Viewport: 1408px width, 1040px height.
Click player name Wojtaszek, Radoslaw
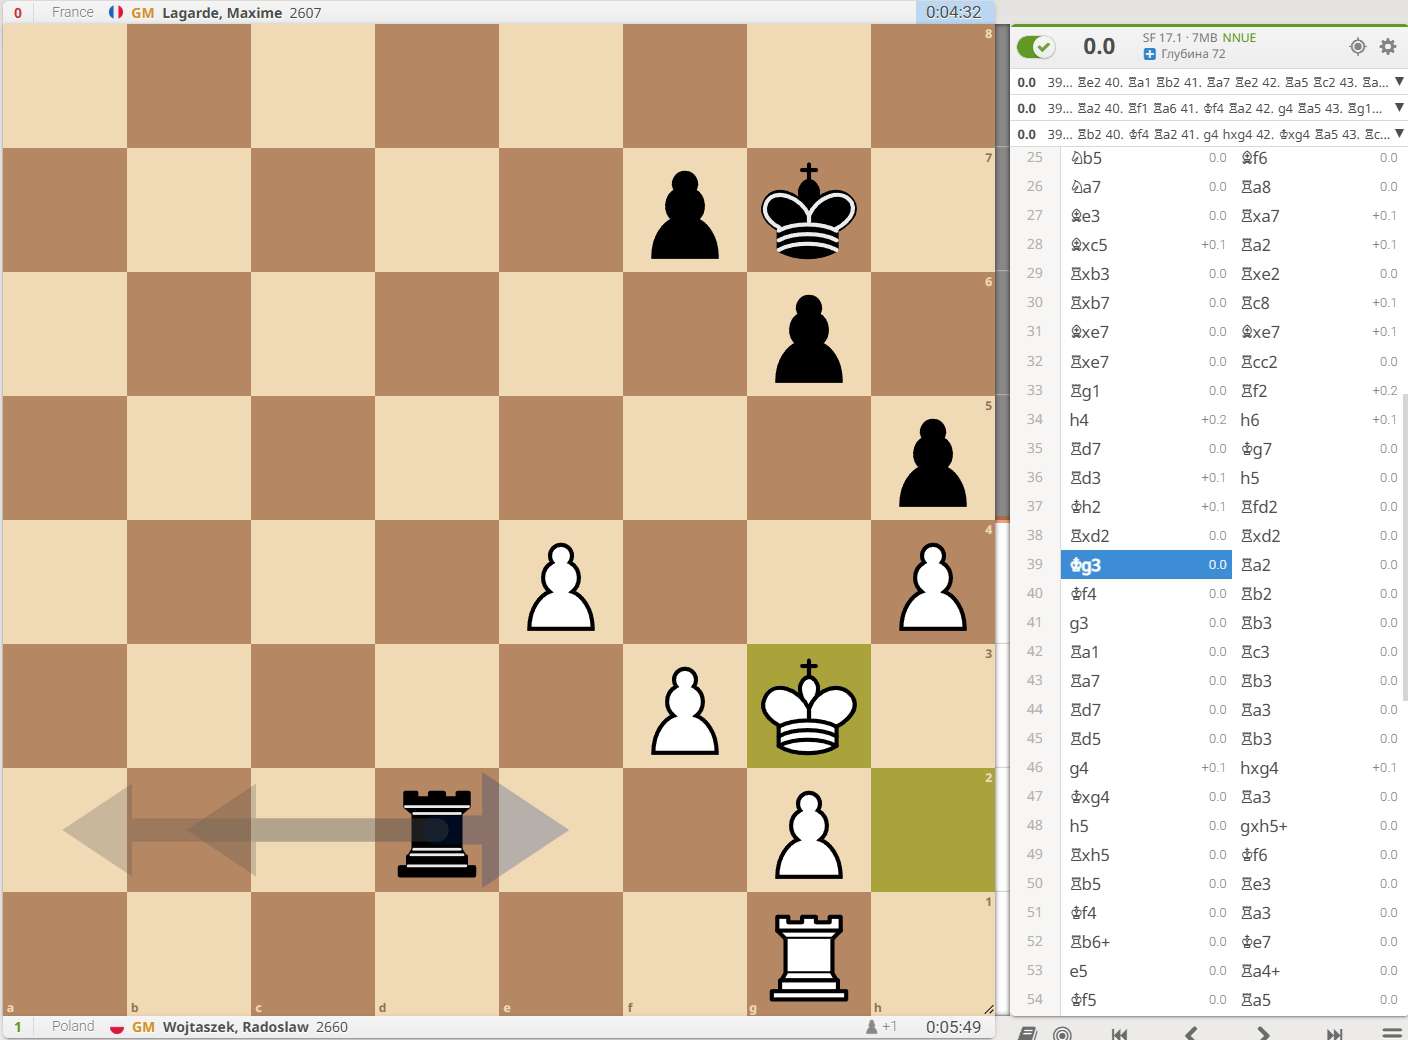(235, 1027)
